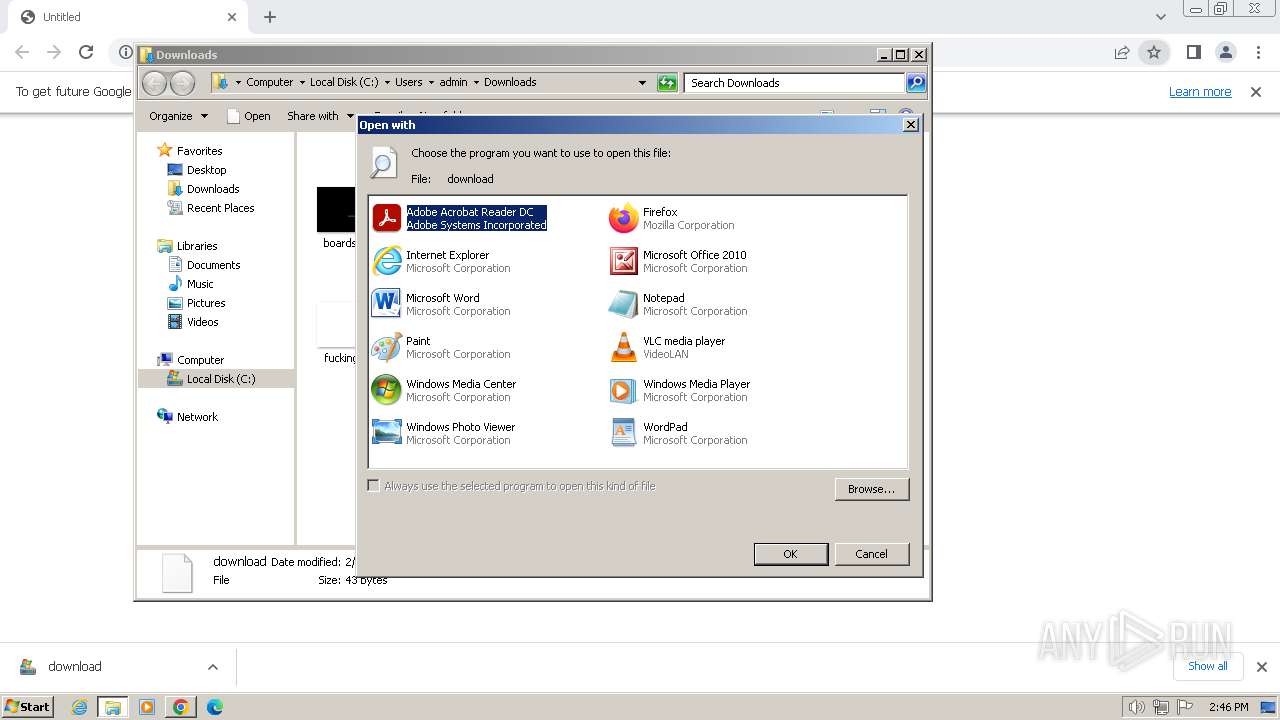Viewport: 1280px width, 720px height.
Task: Close the Chrome notification infobar
Action: click(1256, 92)
